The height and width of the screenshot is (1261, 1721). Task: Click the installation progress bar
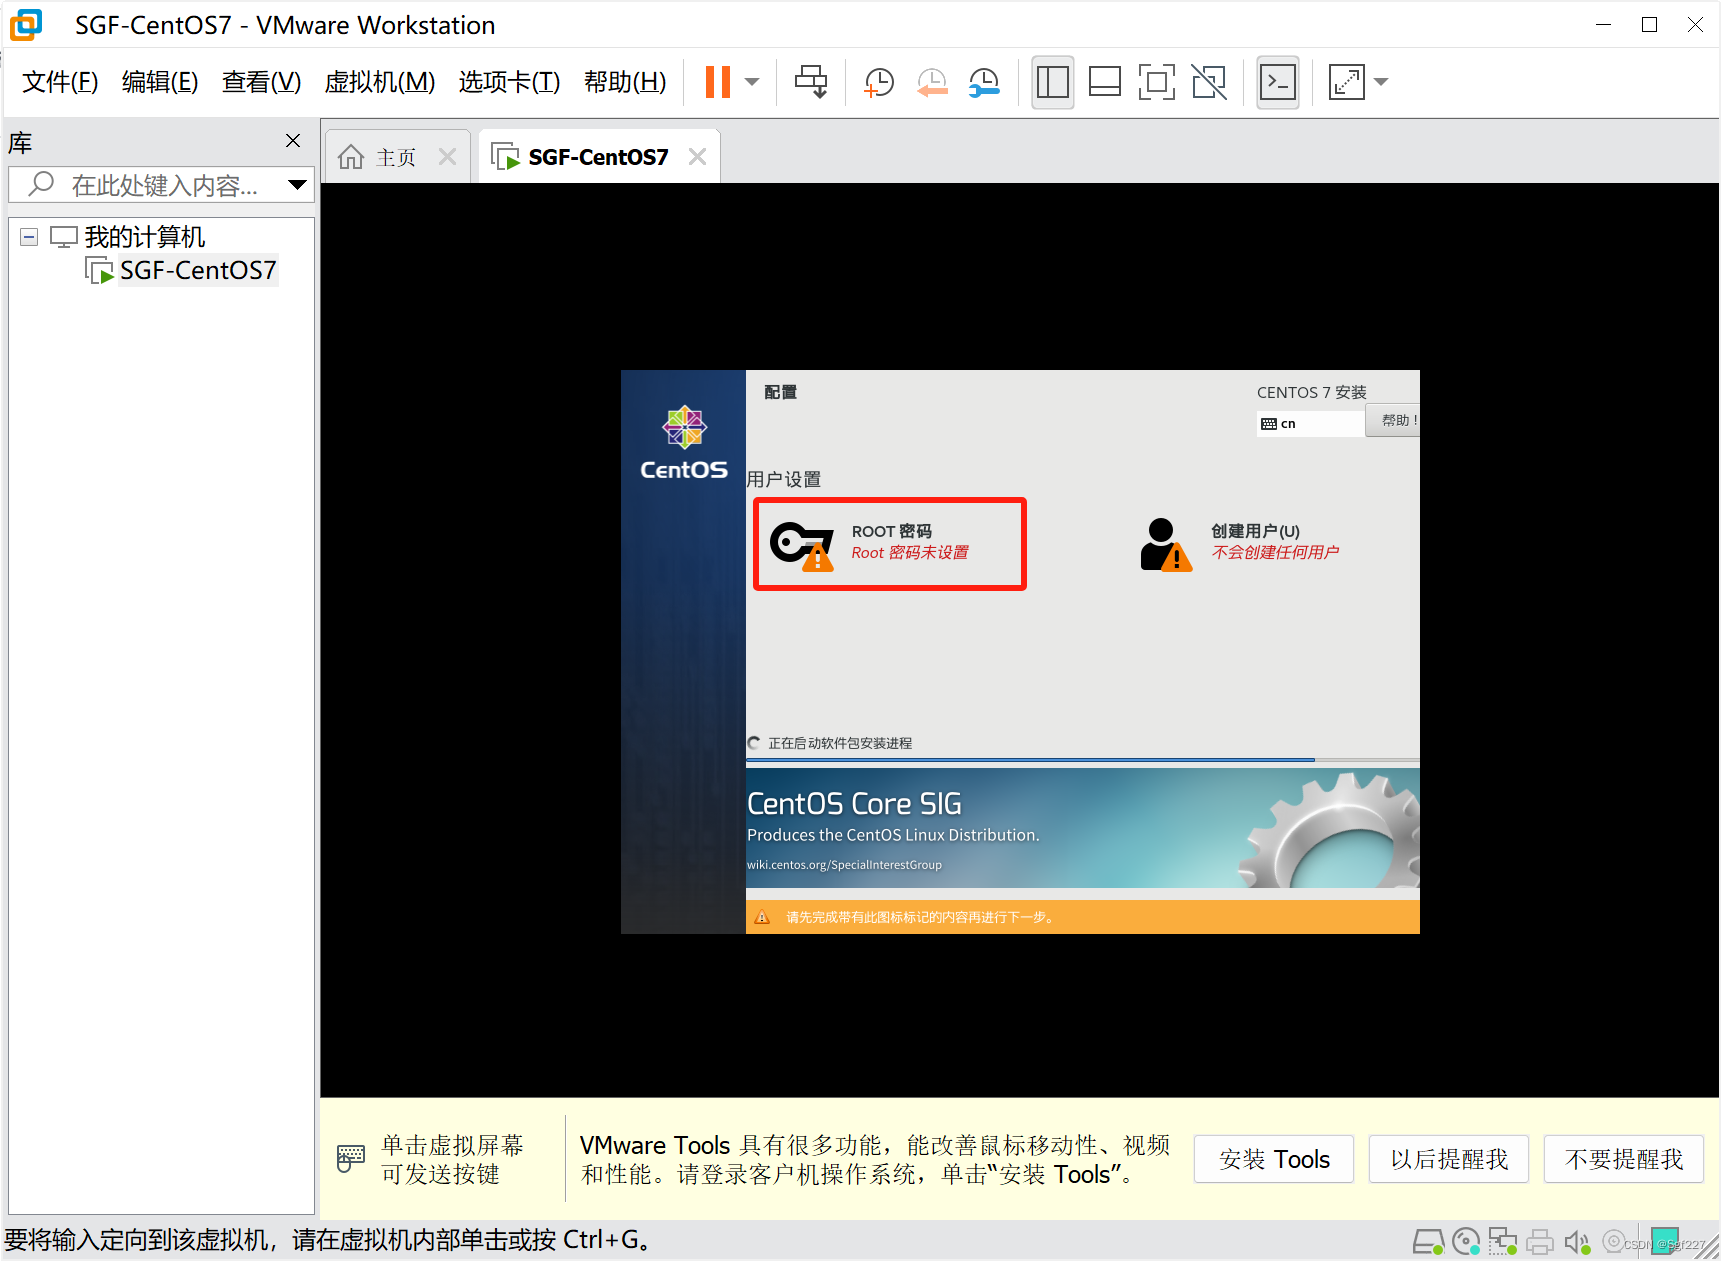[1082, 760]
